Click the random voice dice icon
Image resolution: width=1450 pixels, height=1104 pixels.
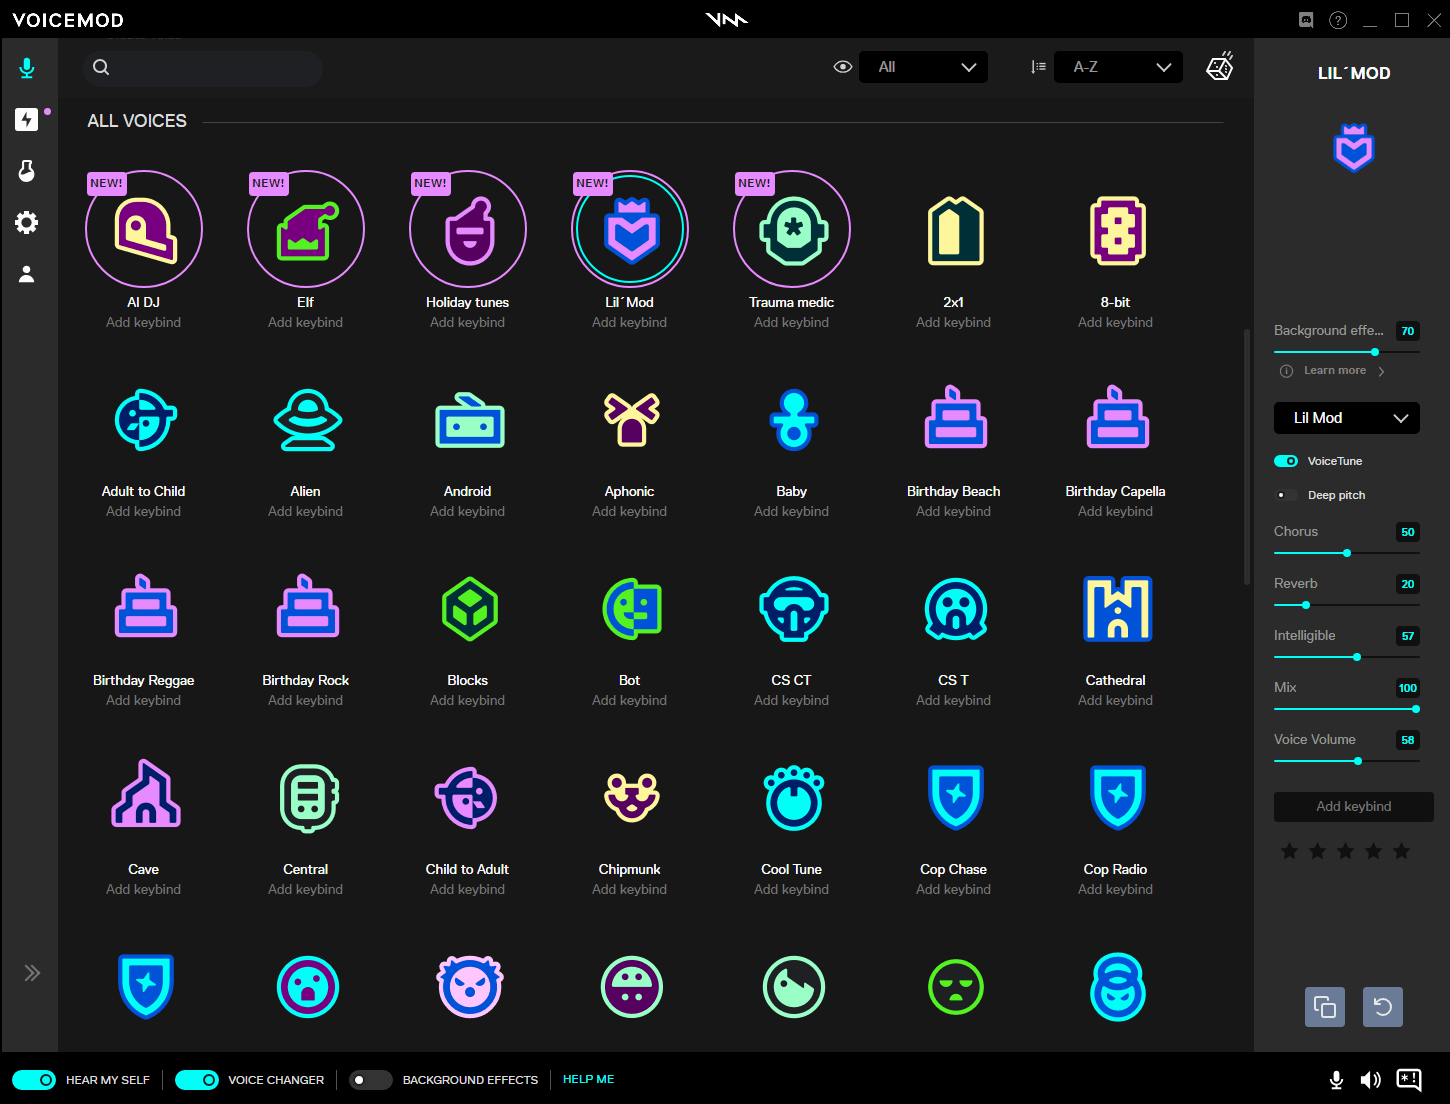click(1220, 66)
